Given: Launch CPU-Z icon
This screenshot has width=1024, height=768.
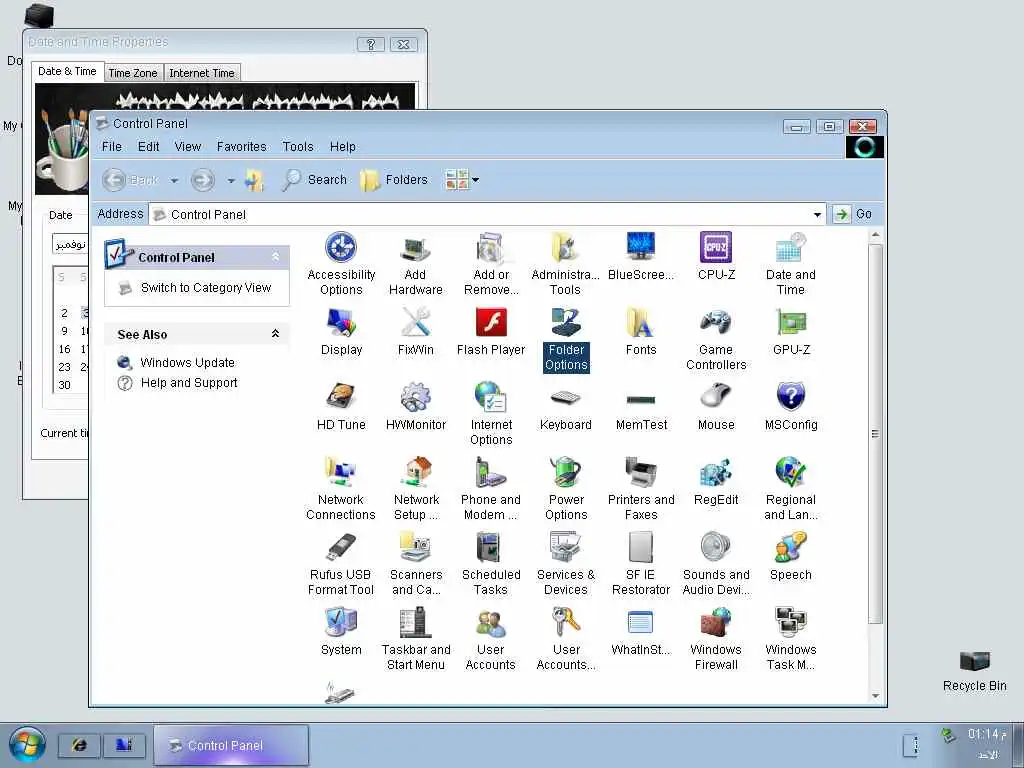Looking at the screenshot, I should (716, 256).
